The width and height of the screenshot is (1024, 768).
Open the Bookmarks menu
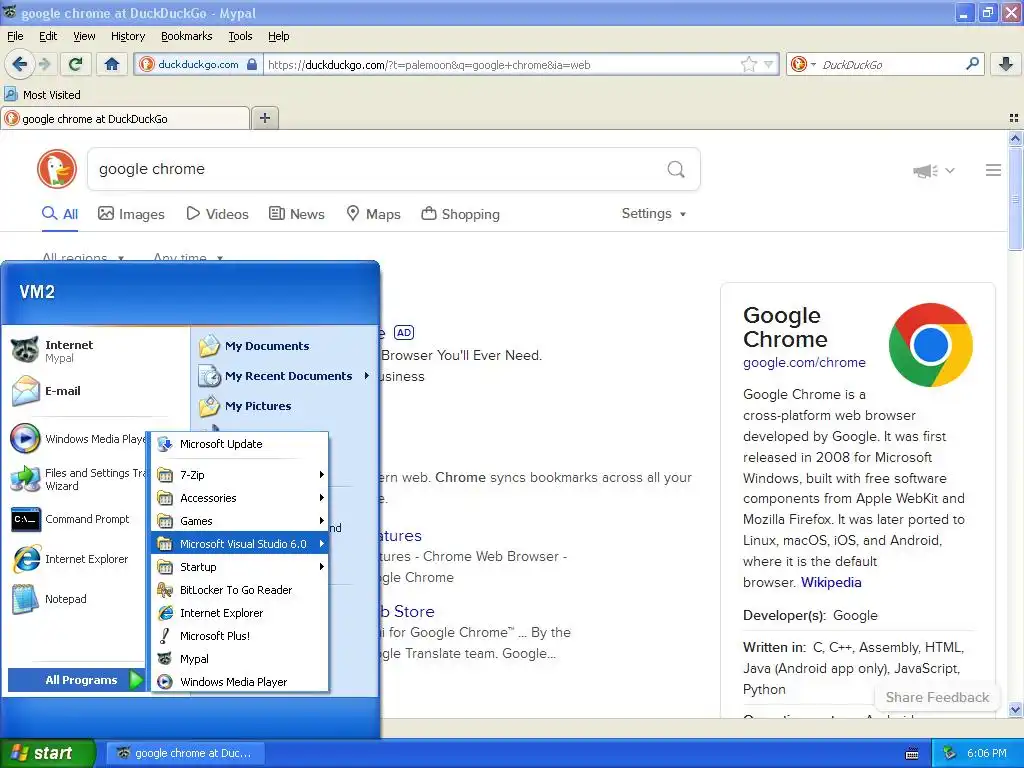coord(187,36)
